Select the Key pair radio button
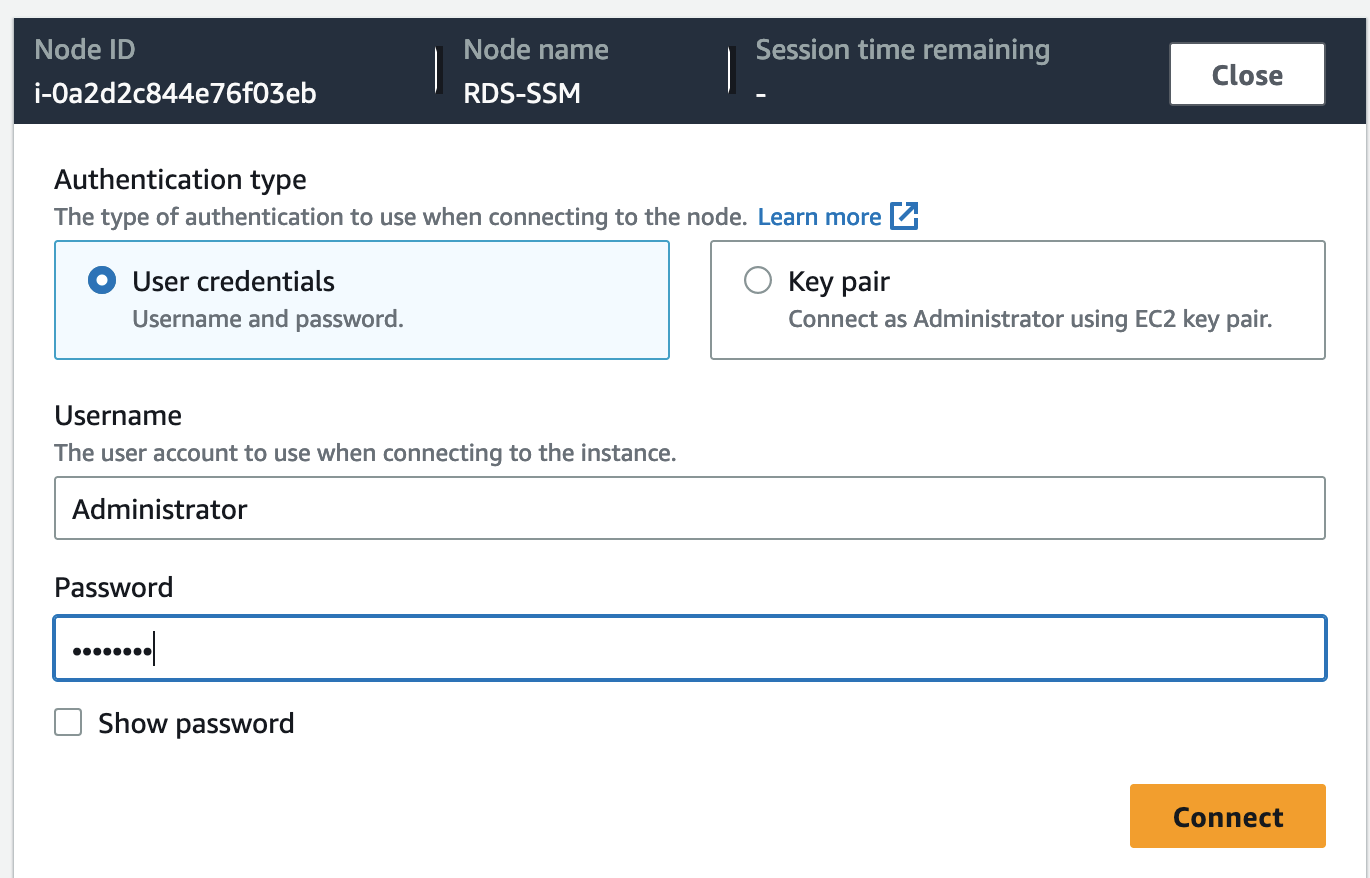The image size is (1370, 878). [758, 281]
